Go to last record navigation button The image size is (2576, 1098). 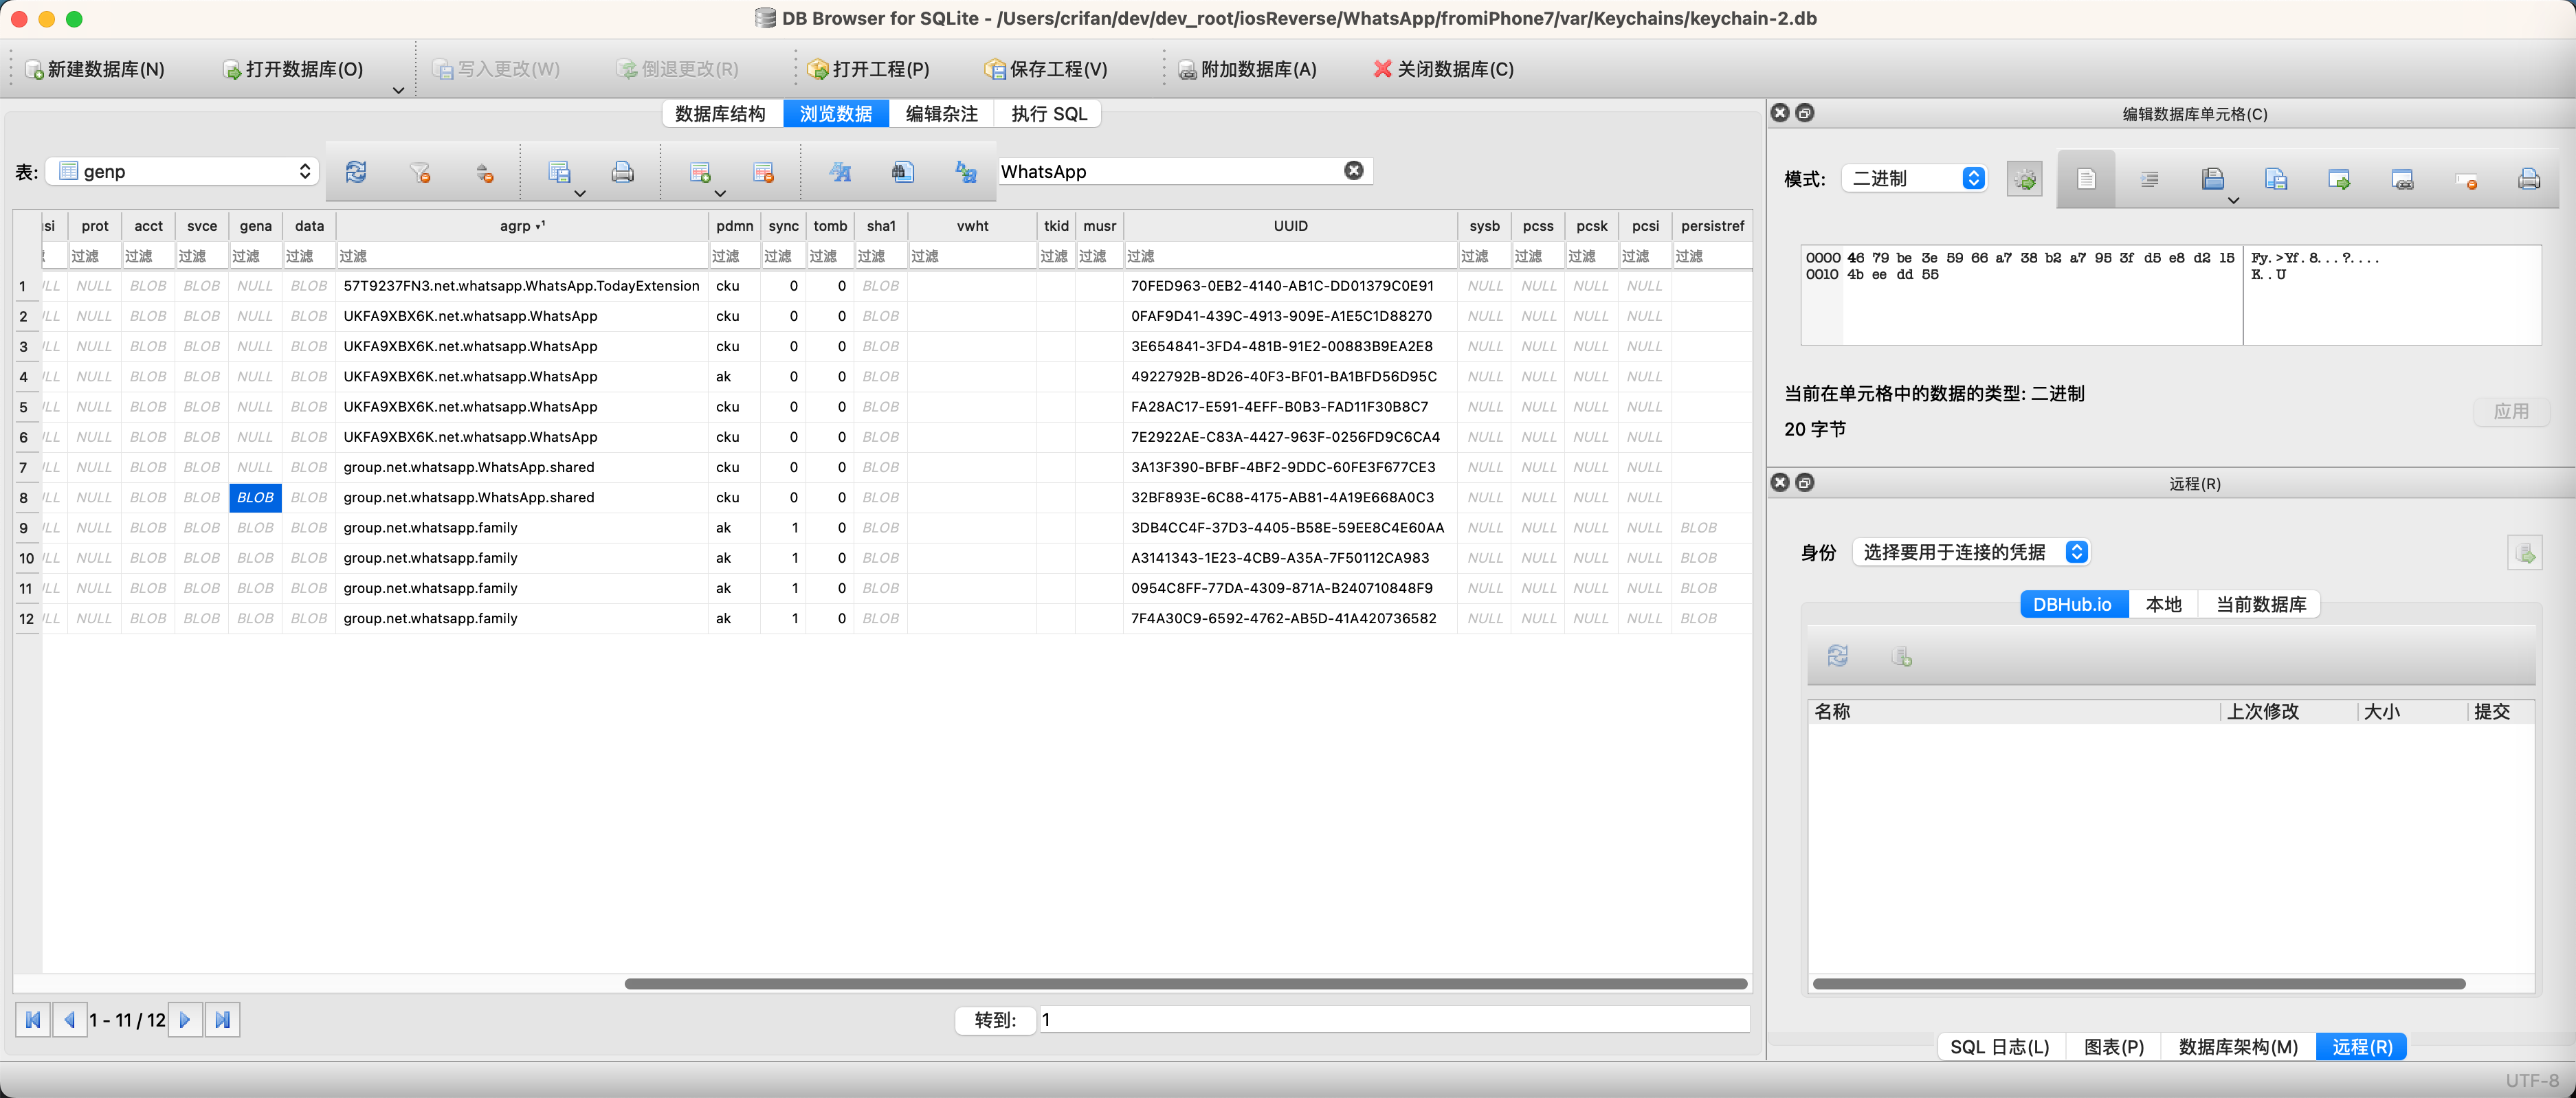point(222,1020)
